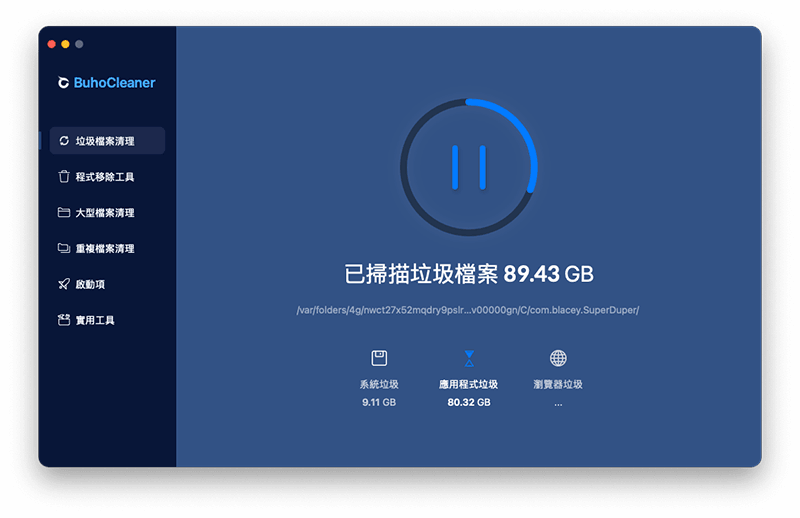Click the BuhoCleaner logo icon
Image resolution: width=800 pixels, height=518 pixels.
(63, 83)
